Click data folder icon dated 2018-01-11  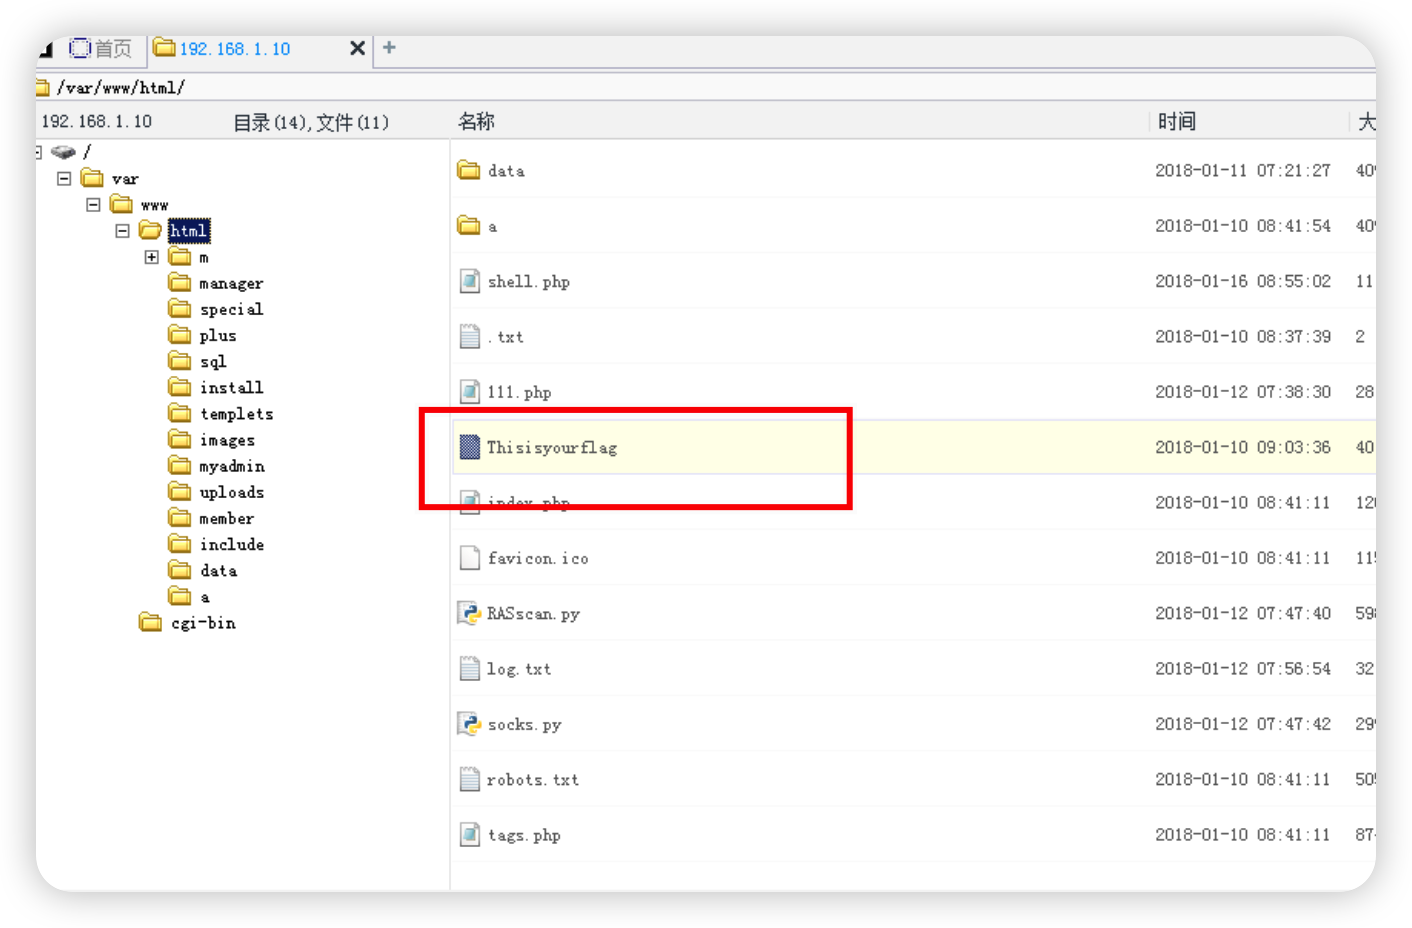point(469,170)
